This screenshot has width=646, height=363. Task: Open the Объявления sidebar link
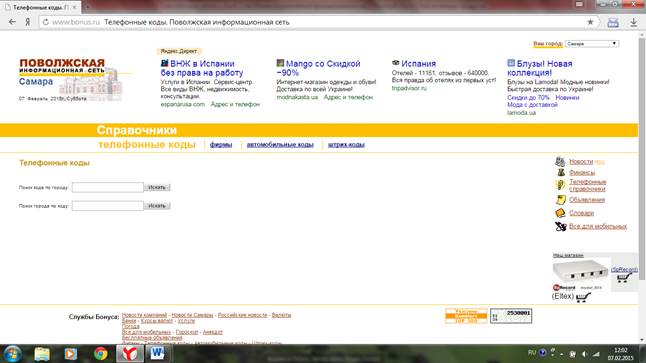[x=587, y=200]
